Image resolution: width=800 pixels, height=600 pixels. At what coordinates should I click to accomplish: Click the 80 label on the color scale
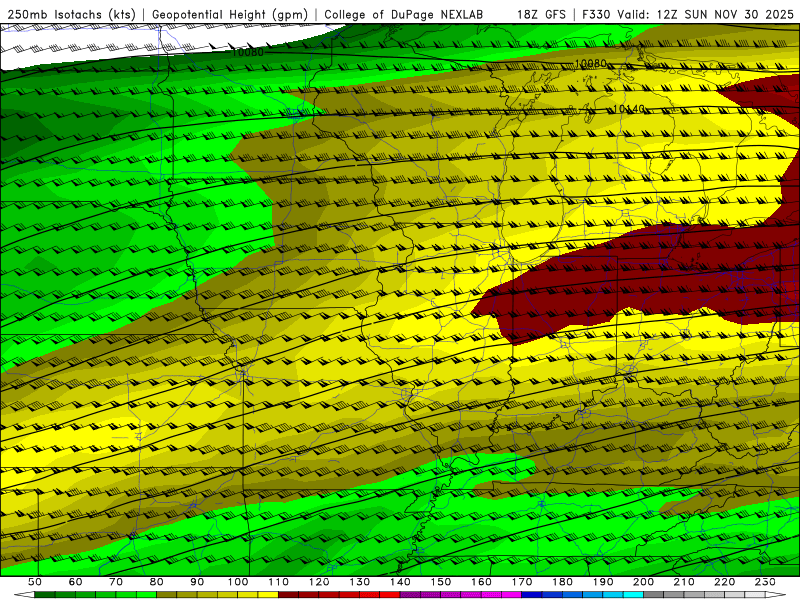click(x=156, y=582)
